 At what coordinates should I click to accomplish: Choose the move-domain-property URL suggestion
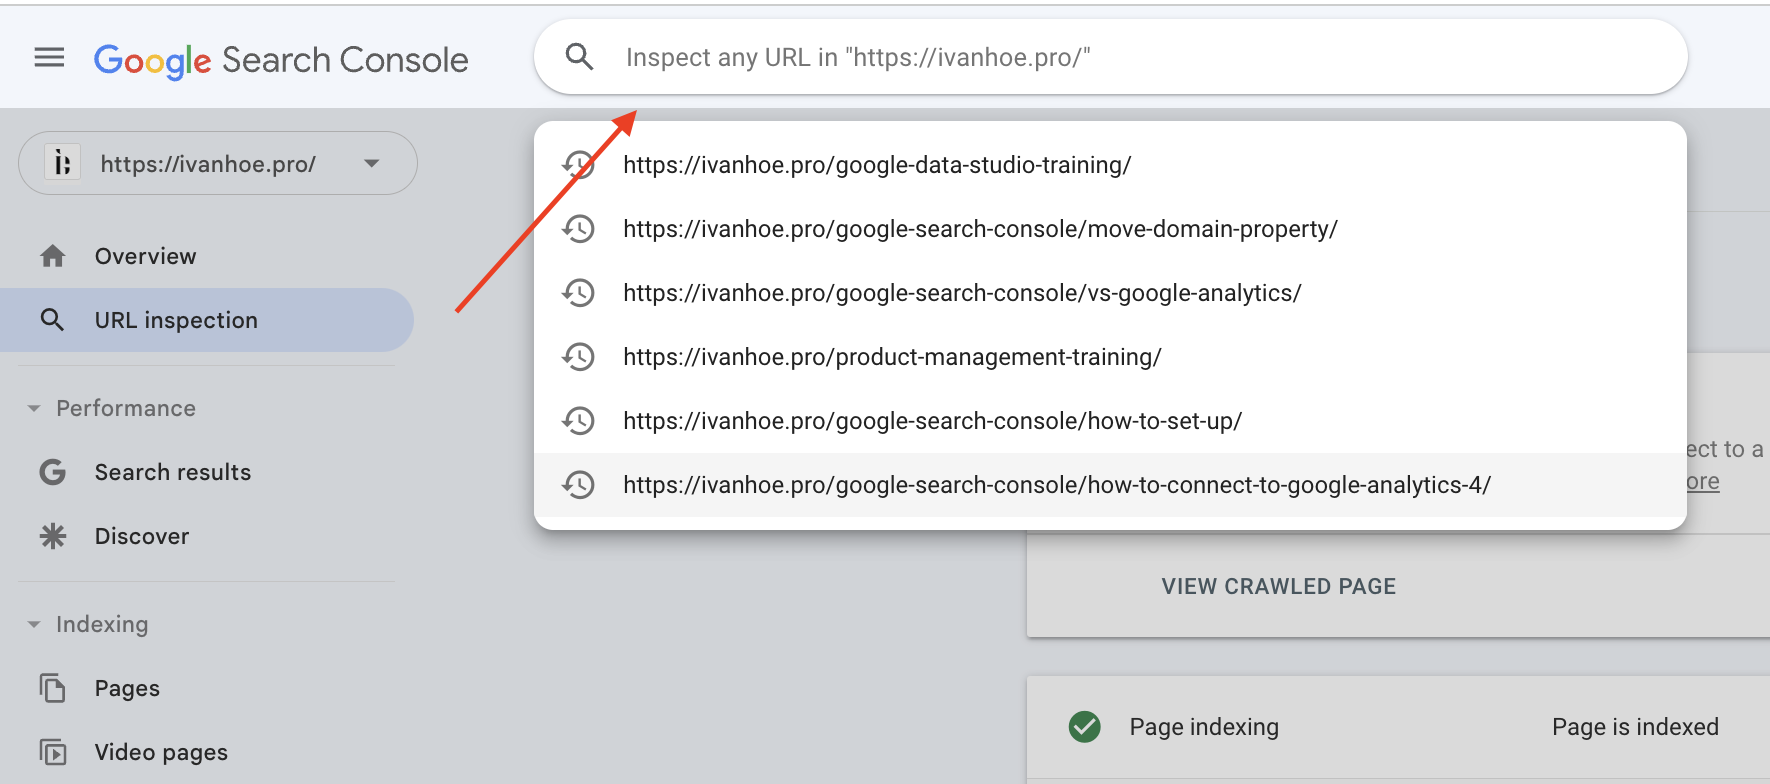980,229
